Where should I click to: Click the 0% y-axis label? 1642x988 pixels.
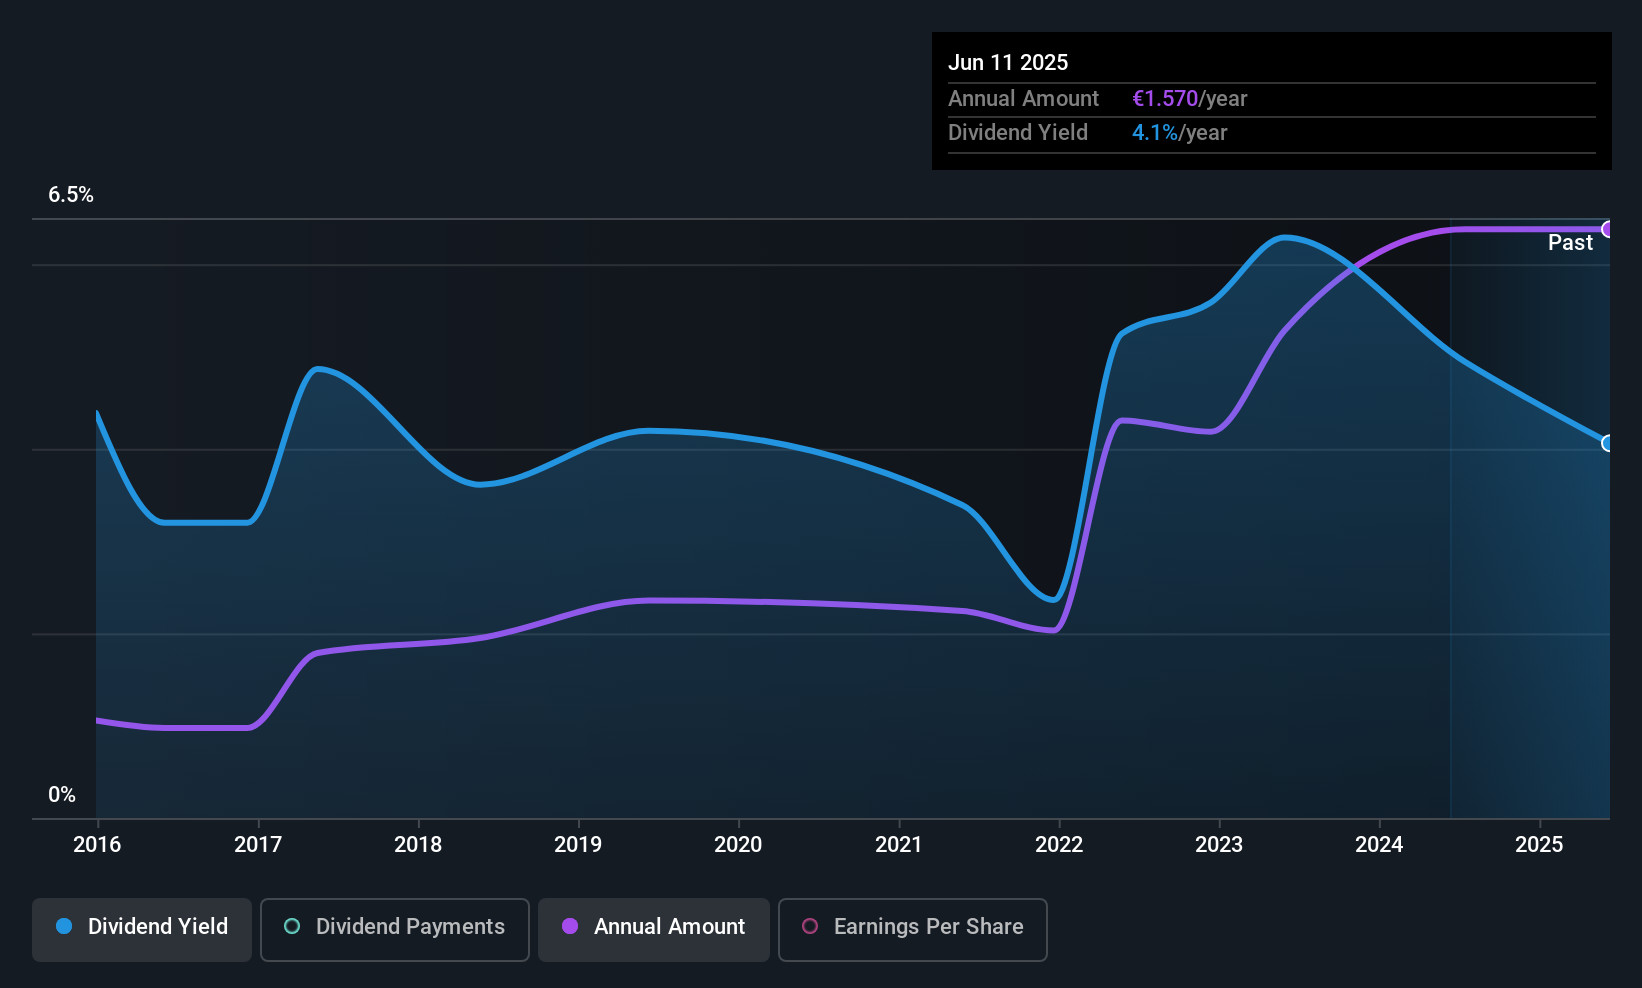coord(62,795)
